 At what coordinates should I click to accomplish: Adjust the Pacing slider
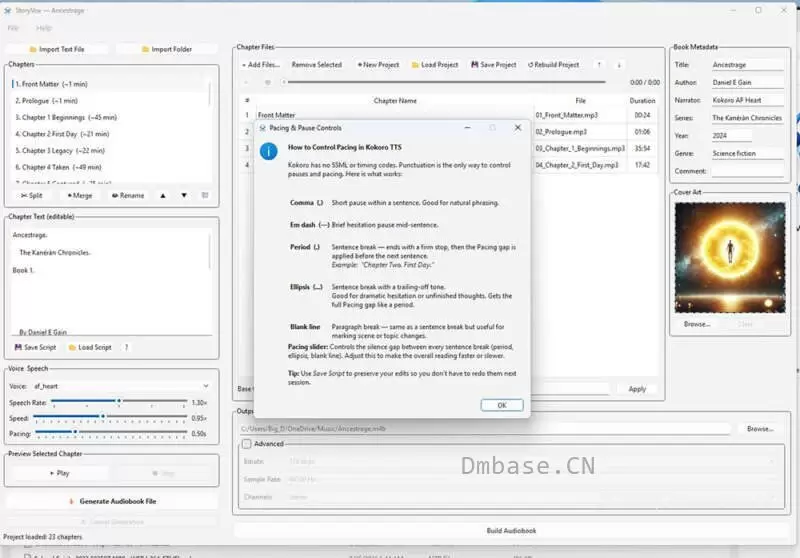pos(110,433)
